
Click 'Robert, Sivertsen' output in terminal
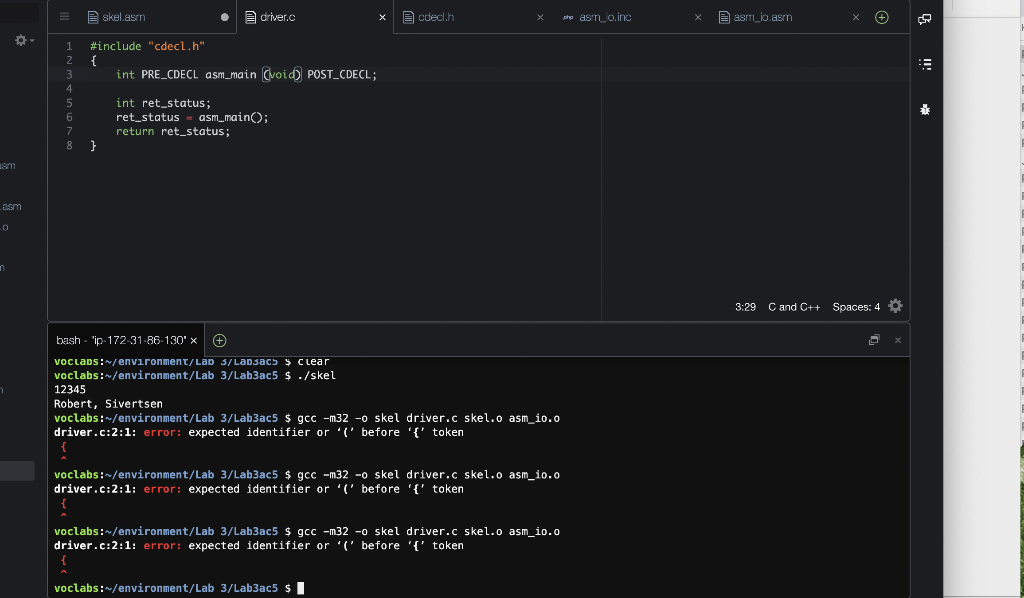[108, 404]
